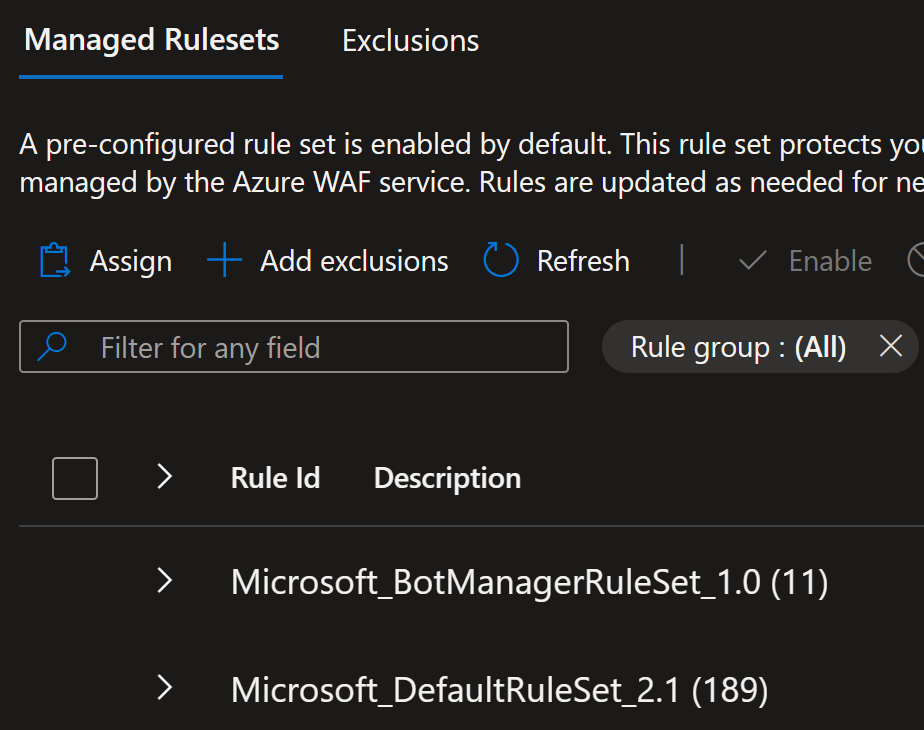Click the Enable button label

(x=830, y=261)
